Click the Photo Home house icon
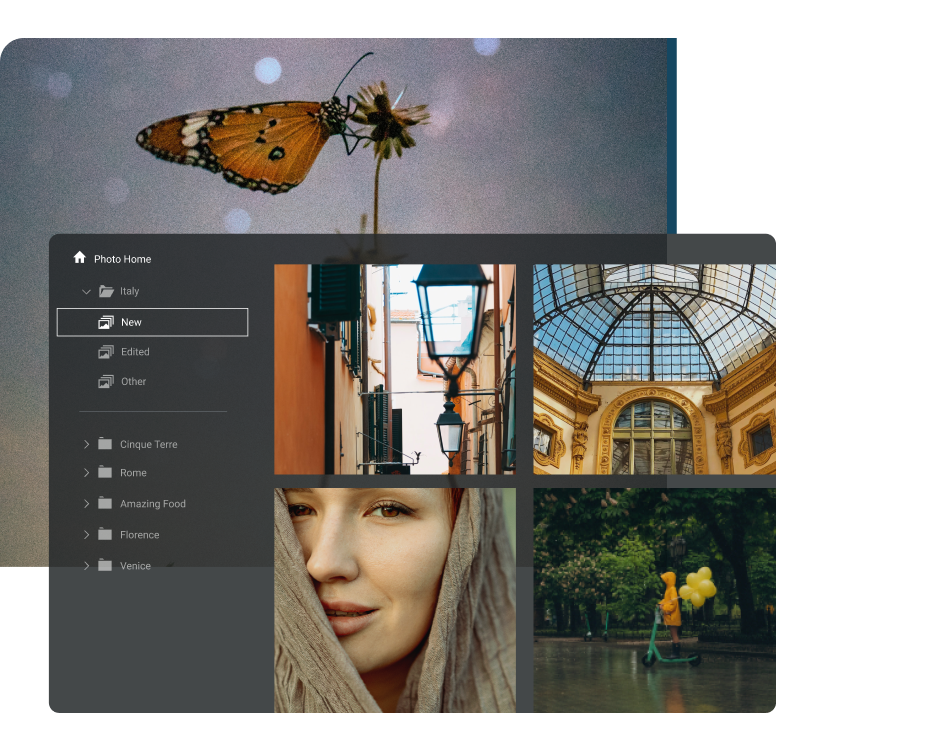Image resolution: width=950 pixels, height=752 pixels. 79,258
